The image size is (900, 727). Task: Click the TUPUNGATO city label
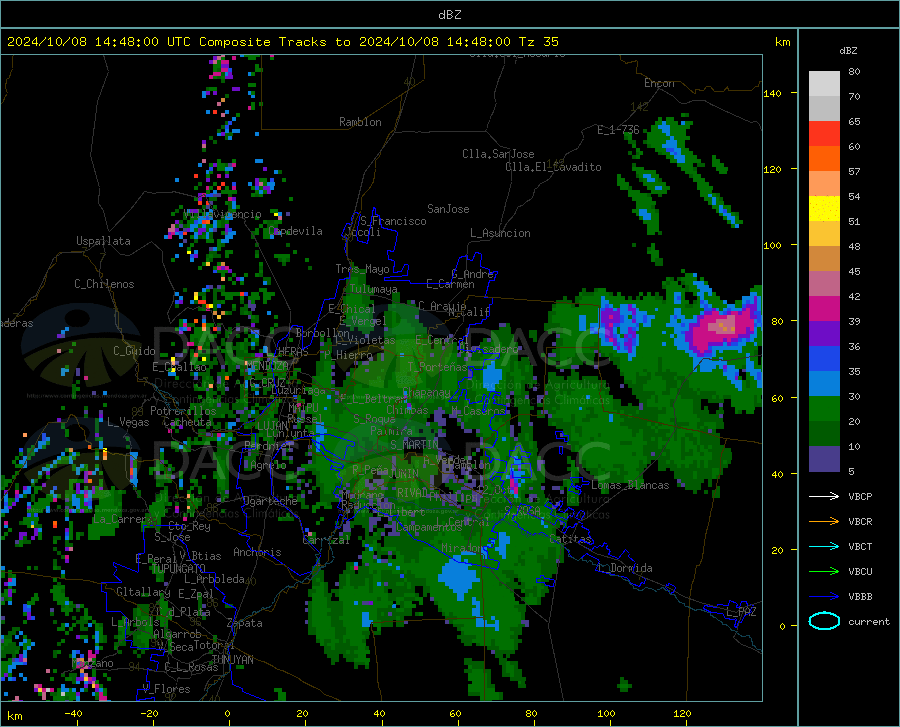tap(178, 568)
